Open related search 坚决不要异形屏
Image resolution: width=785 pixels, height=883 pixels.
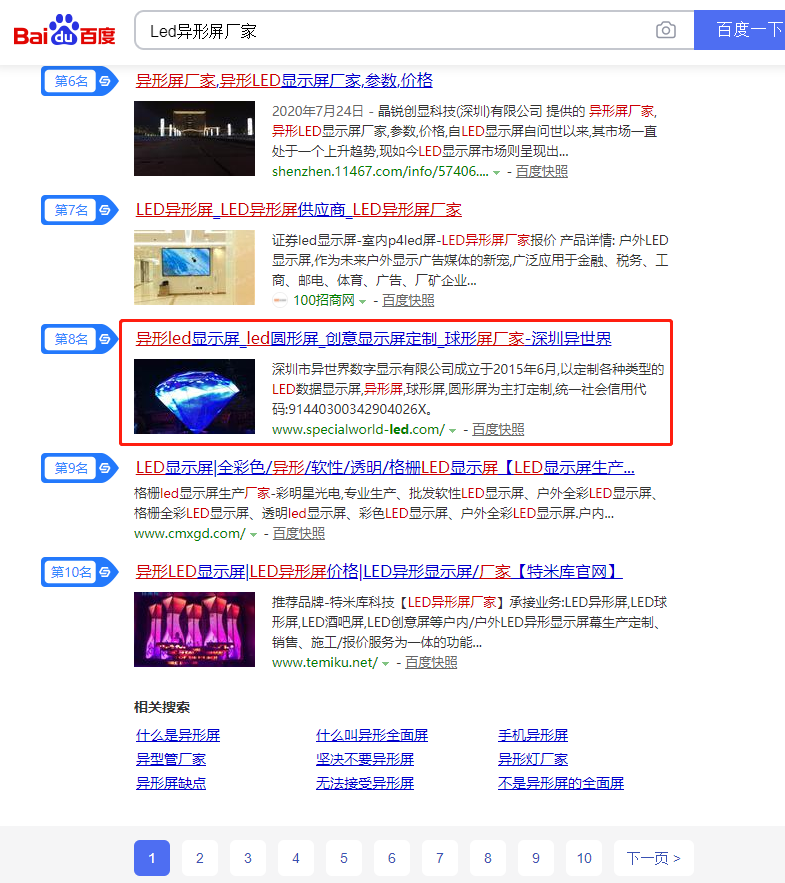[x=365, y=759]
